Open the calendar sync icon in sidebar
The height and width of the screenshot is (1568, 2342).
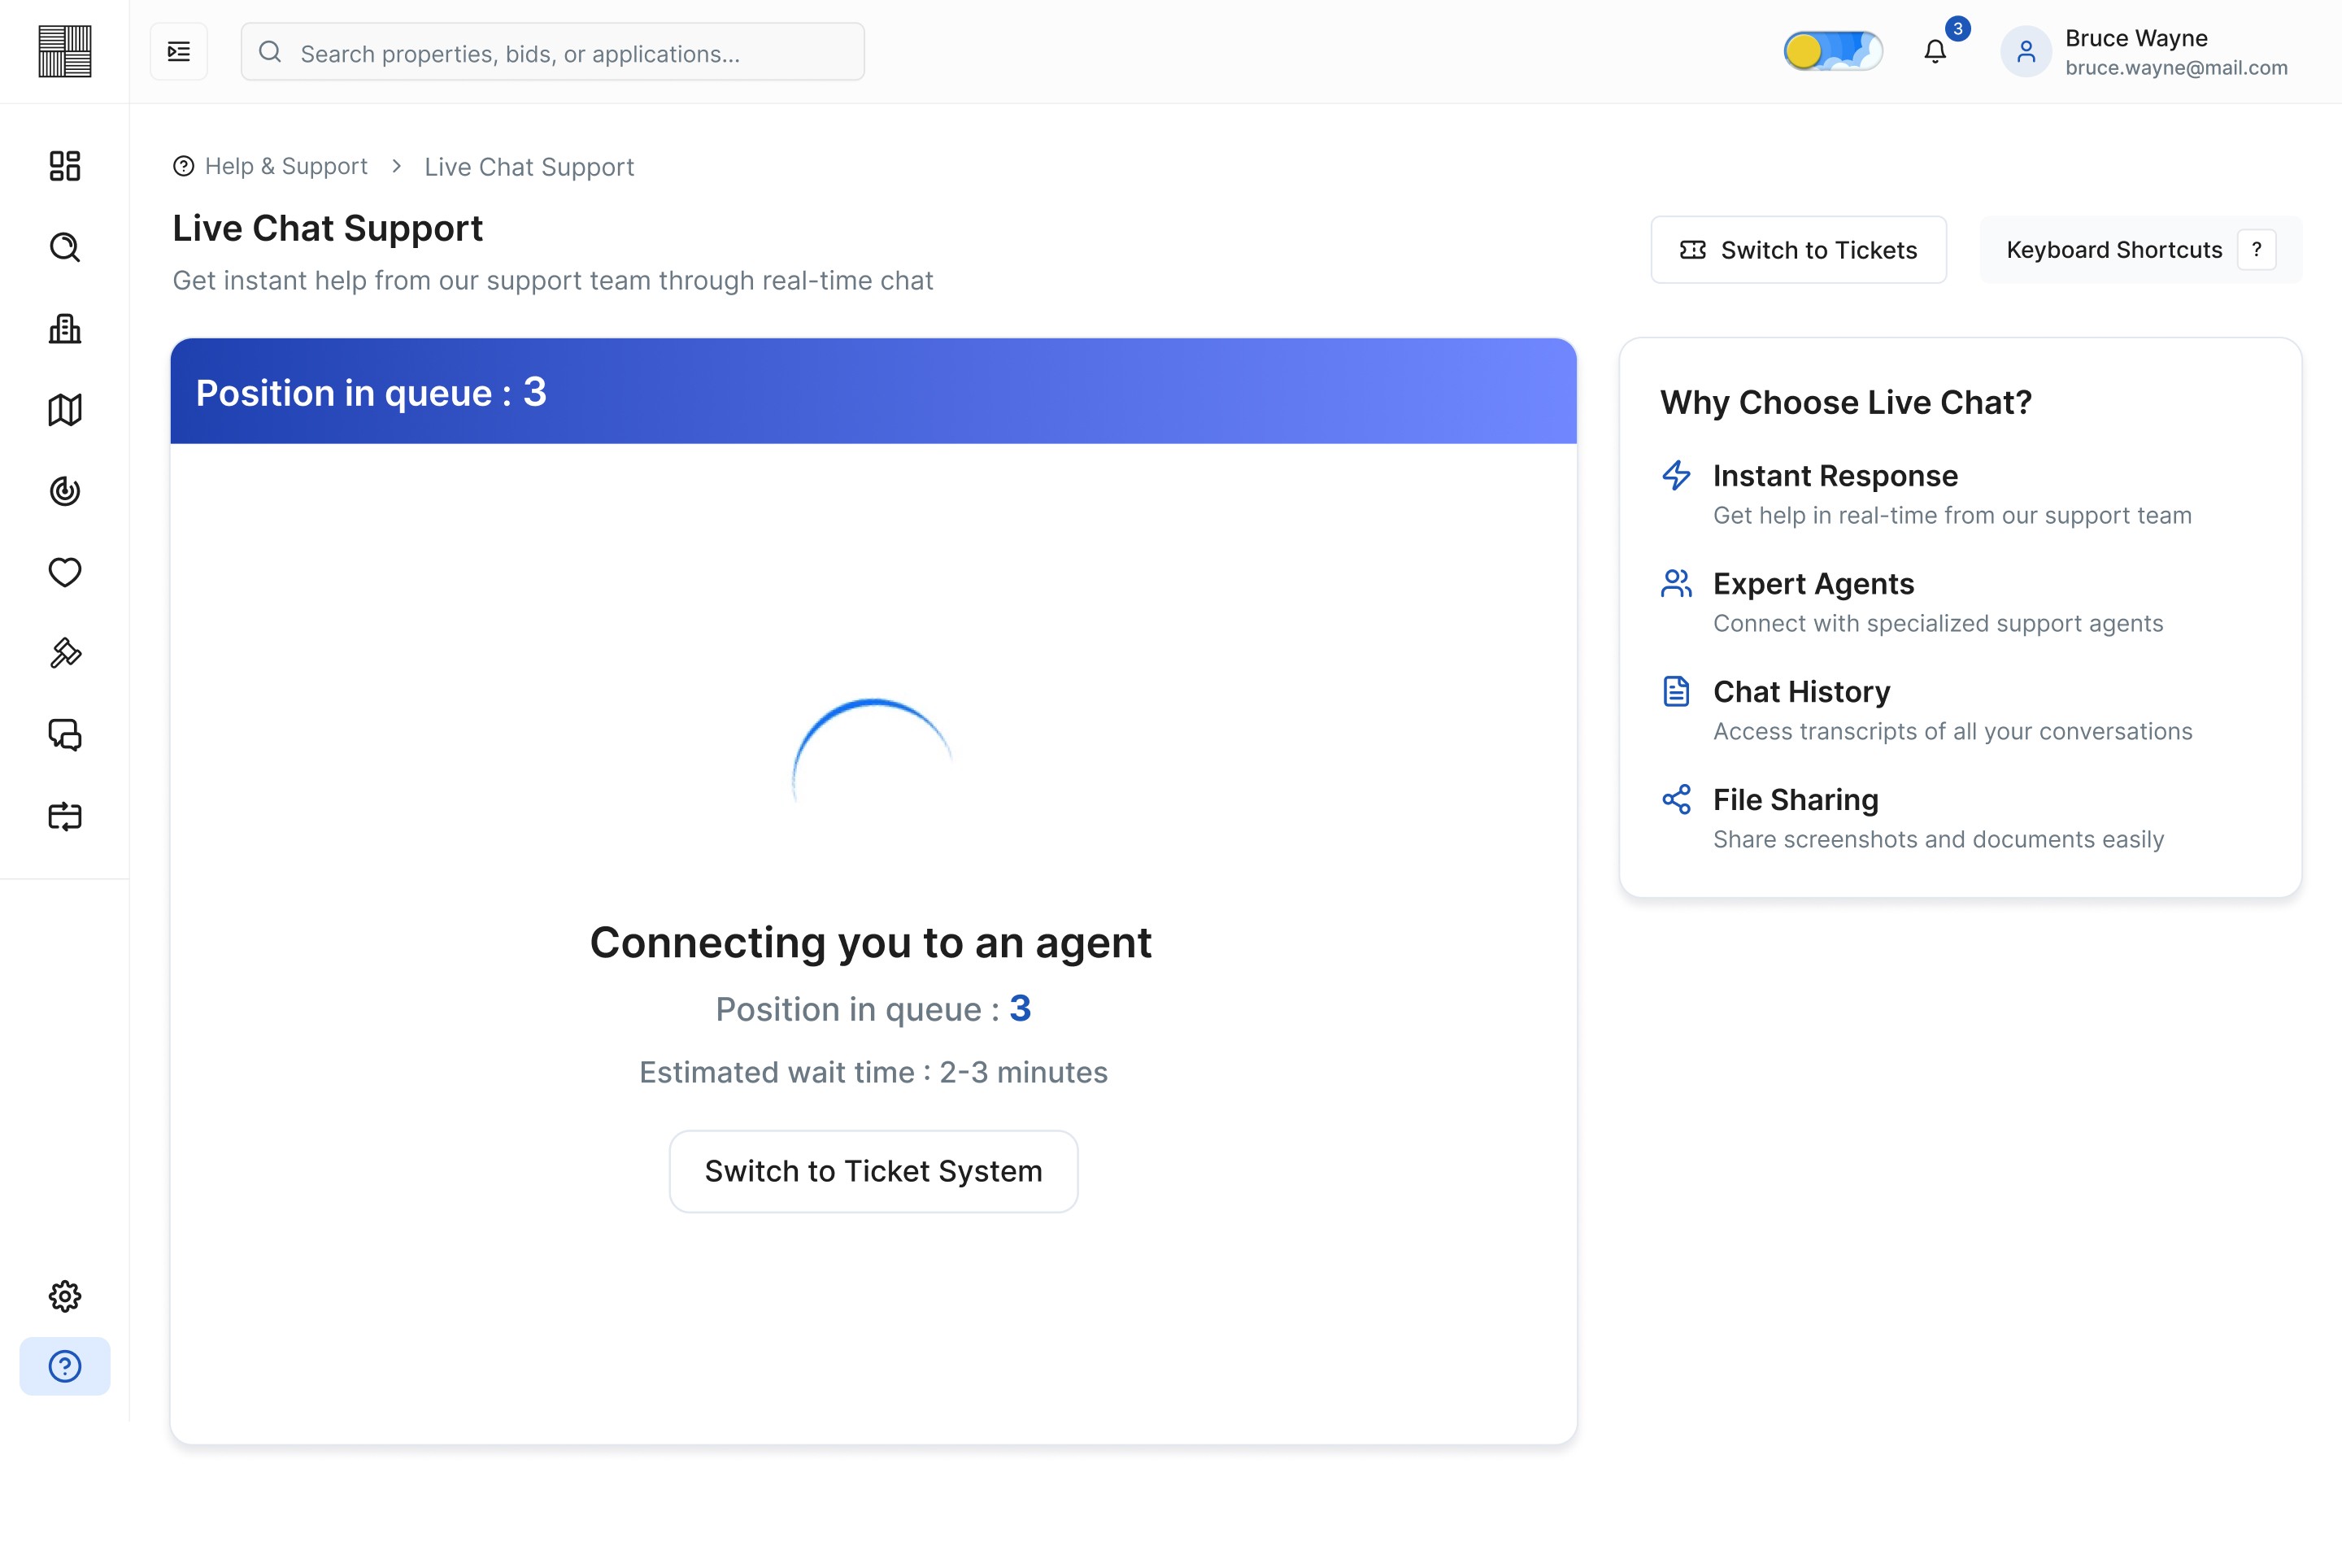[x=65, y=816]
